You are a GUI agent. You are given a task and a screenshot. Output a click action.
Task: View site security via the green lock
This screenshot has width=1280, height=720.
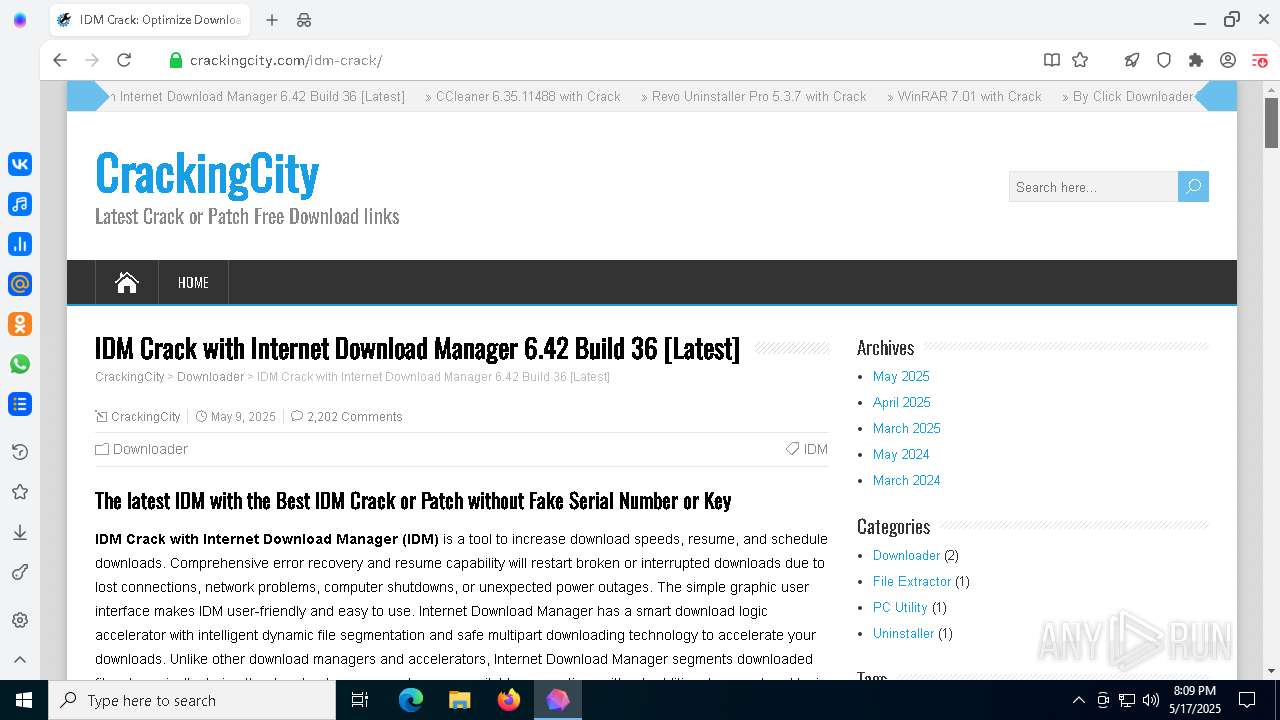pyautogui.click(x=176, y=60)
